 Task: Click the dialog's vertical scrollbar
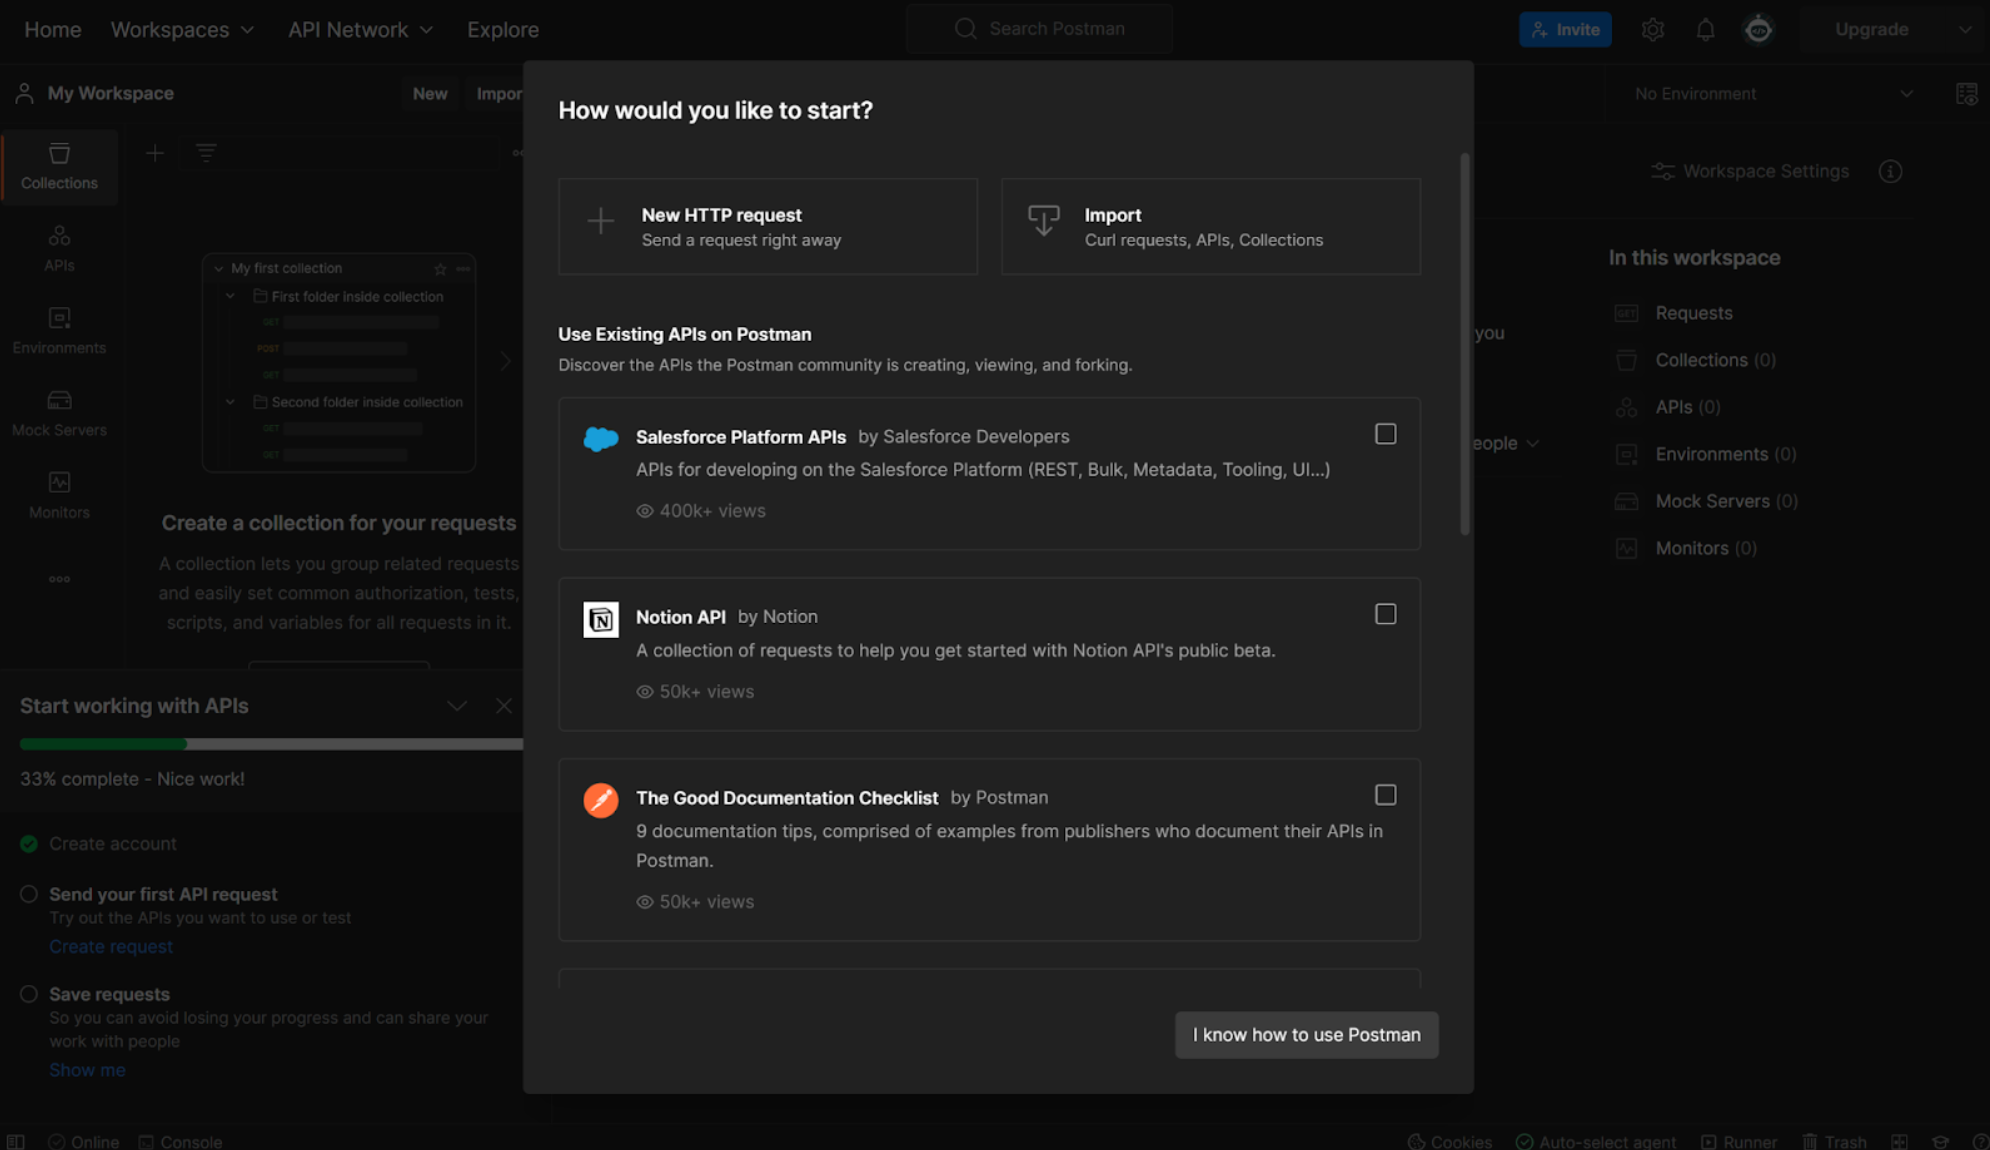tap(1465, 344)
